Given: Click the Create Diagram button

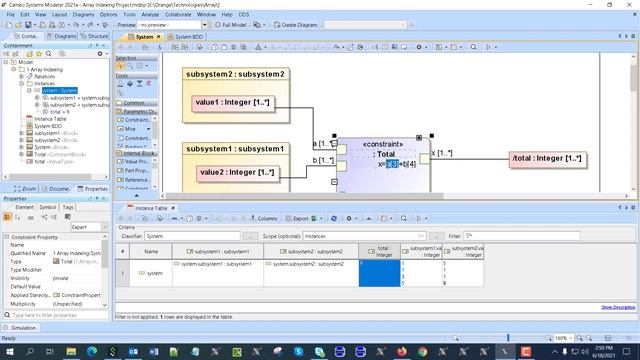Looking at the screenshot, I should tap(296, 25).
